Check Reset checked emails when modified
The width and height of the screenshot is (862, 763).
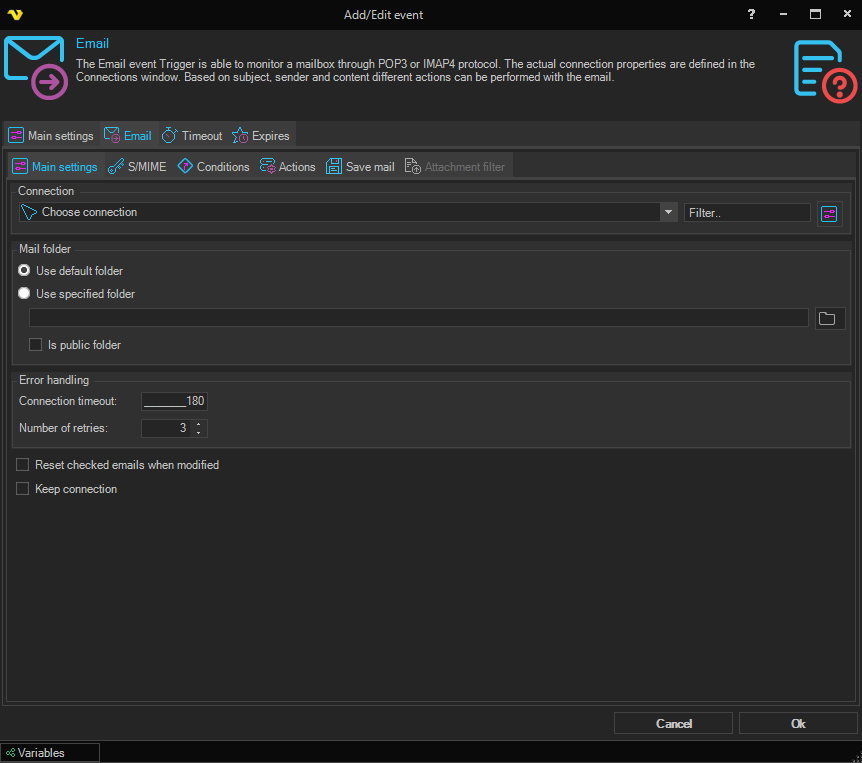point(23,465)
